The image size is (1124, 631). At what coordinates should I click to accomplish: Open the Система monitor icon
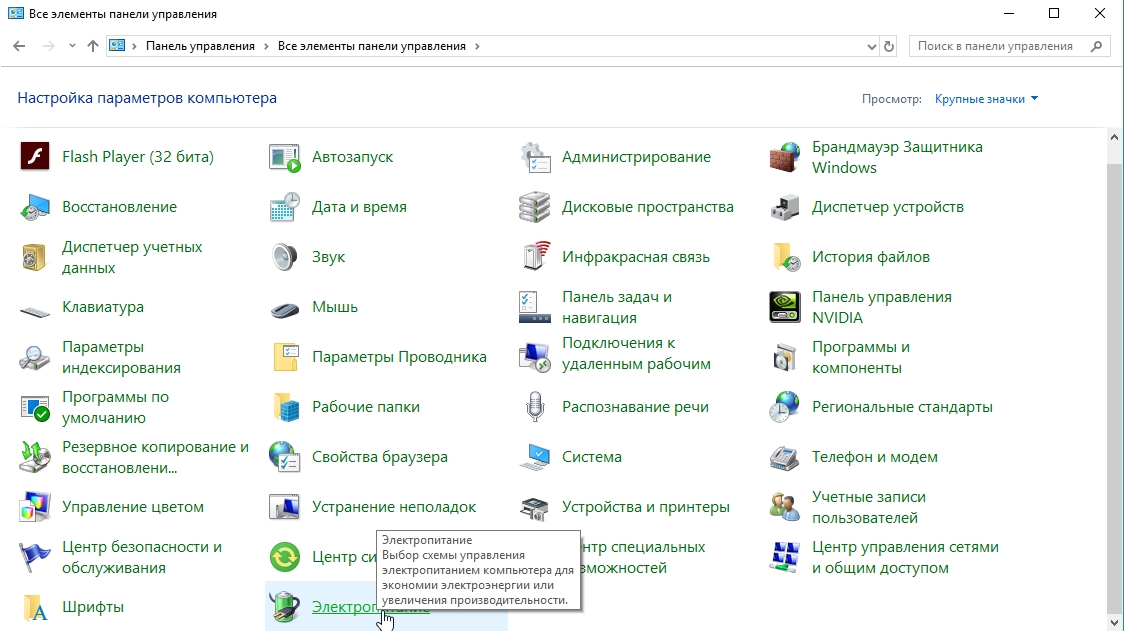point(535,457)
